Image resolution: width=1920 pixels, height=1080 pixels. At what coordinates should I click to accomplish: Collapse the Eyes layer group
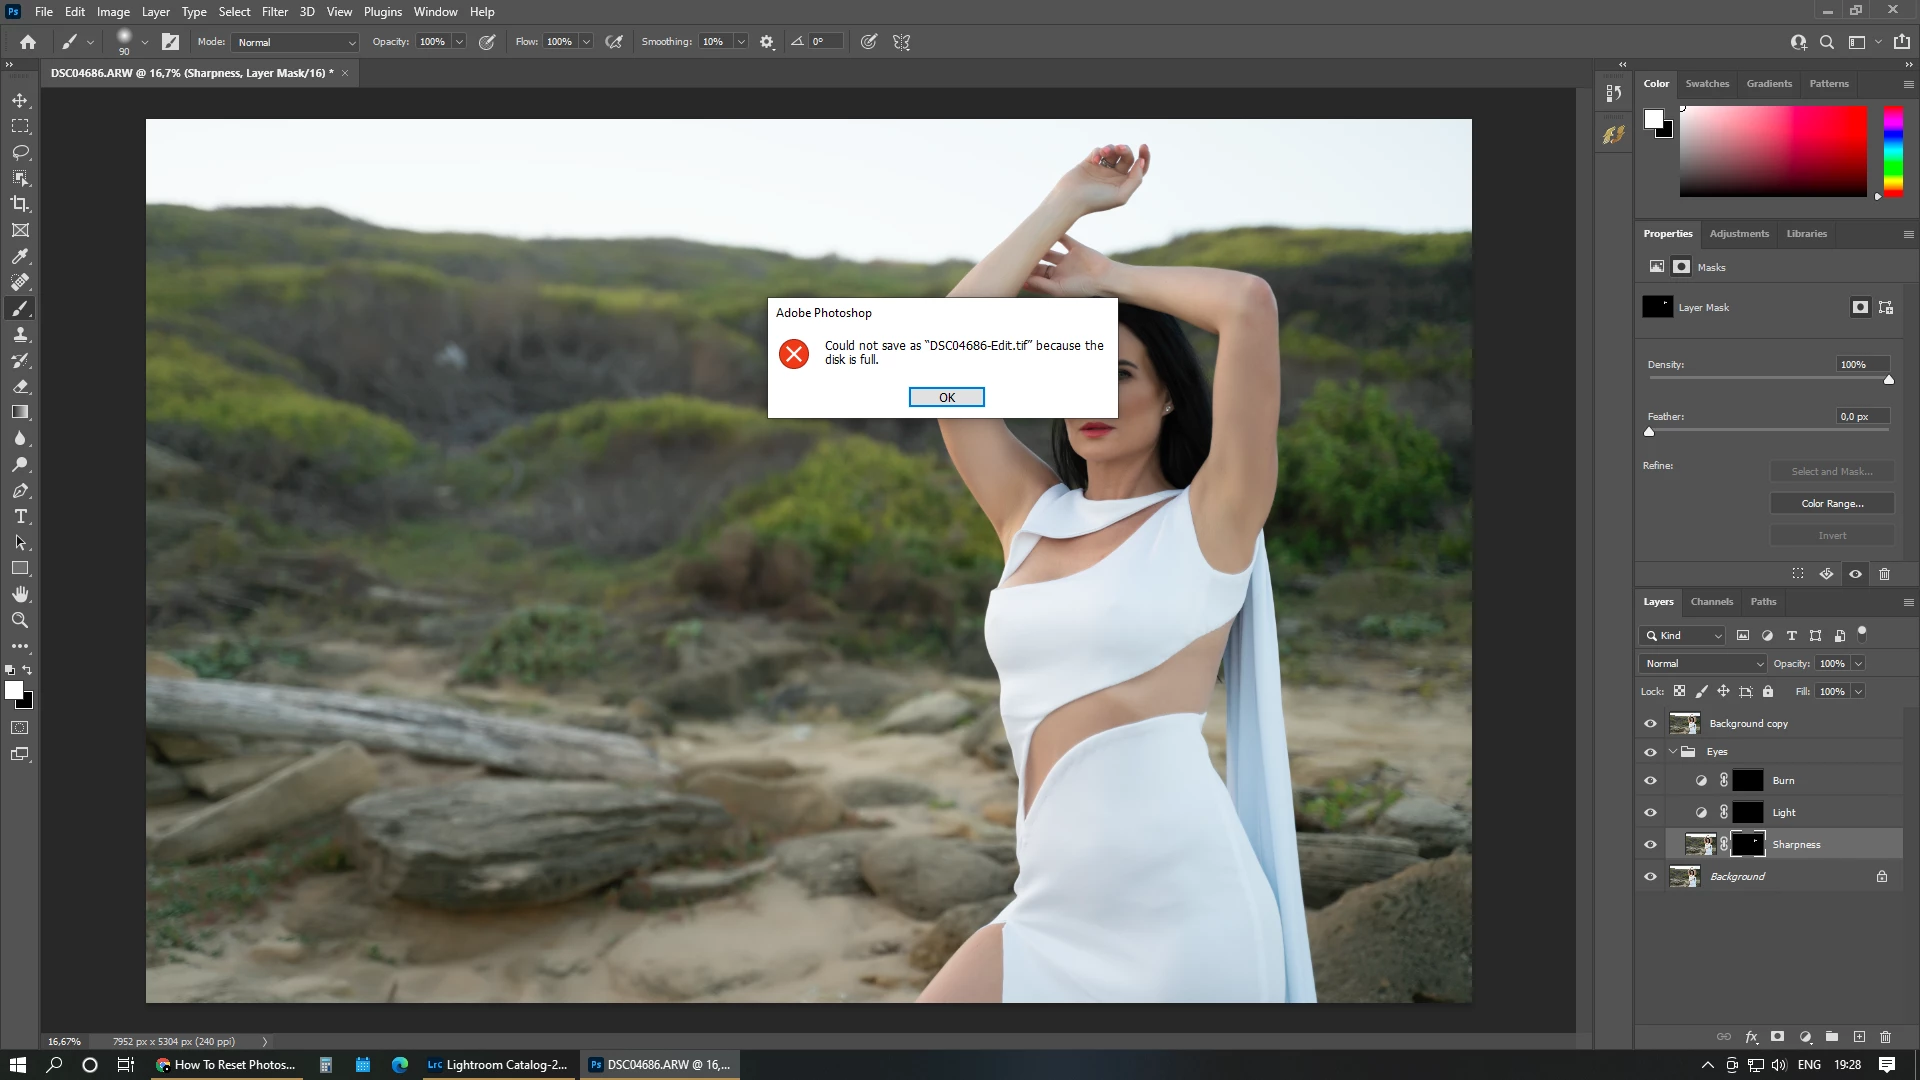click(1673, 752)
